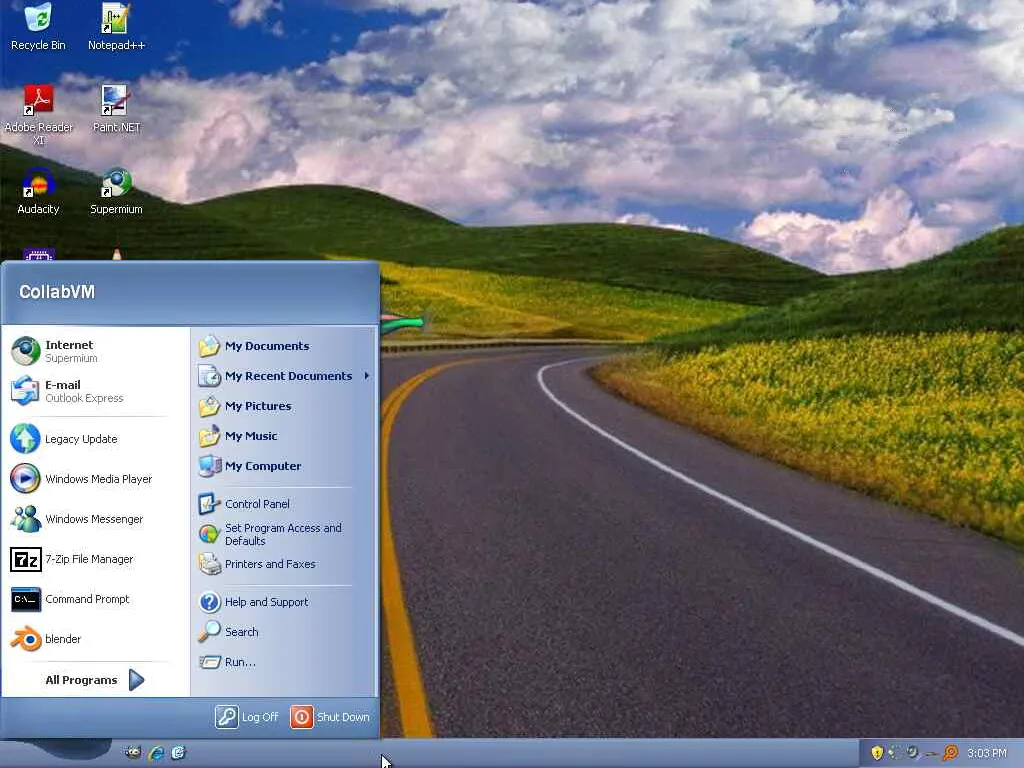Click Internet Explorer quick launch icon
This screenshot has height=768, width=1024.
156,752
